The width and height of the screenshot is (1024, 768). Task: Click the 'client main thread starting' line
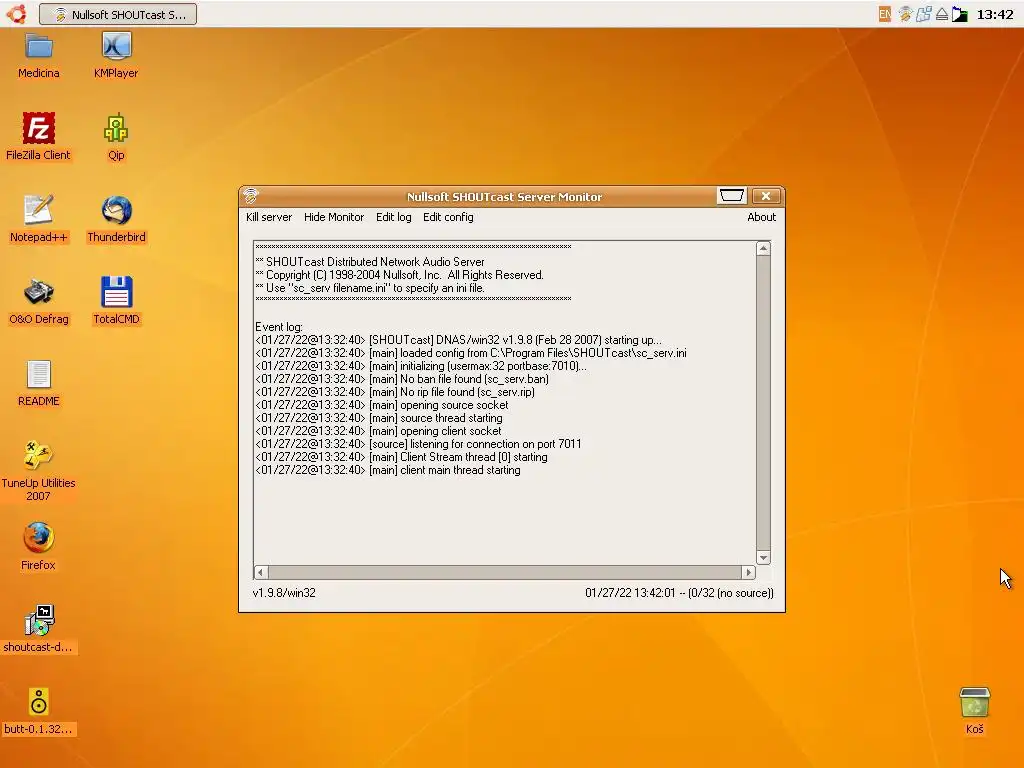pos(387,470)
